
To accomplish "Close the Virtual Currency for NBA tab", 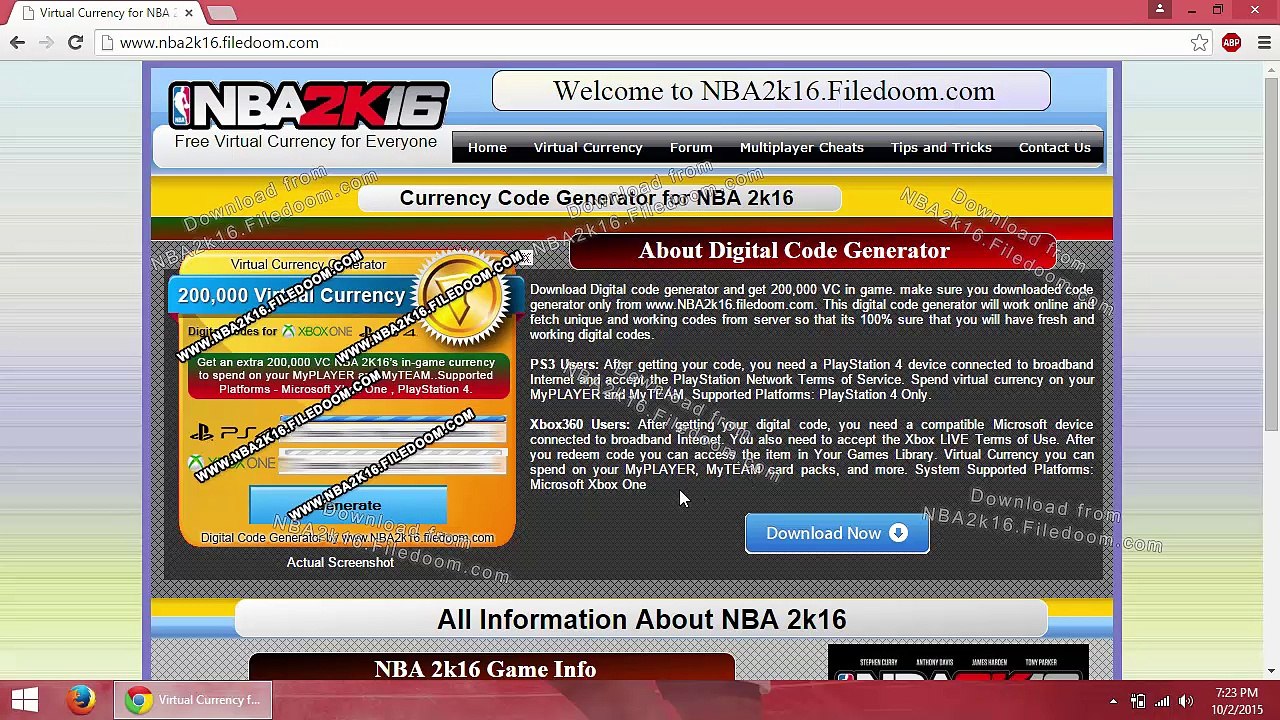I will pos(188,13).
